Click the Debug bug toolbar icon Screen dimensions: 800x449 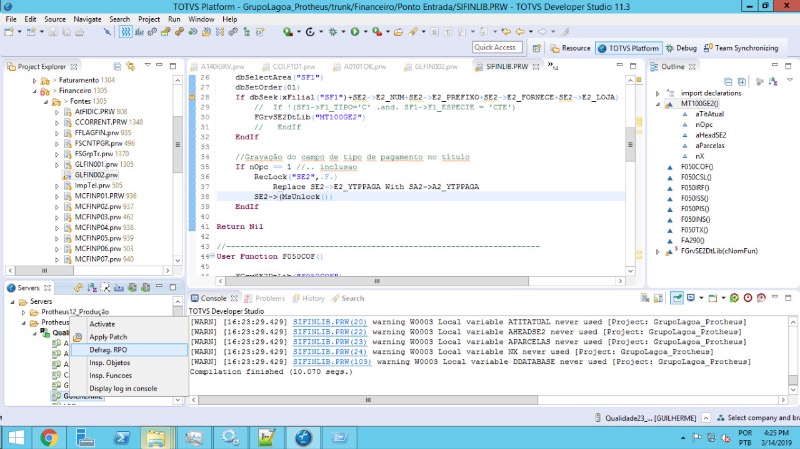[333, 32]
